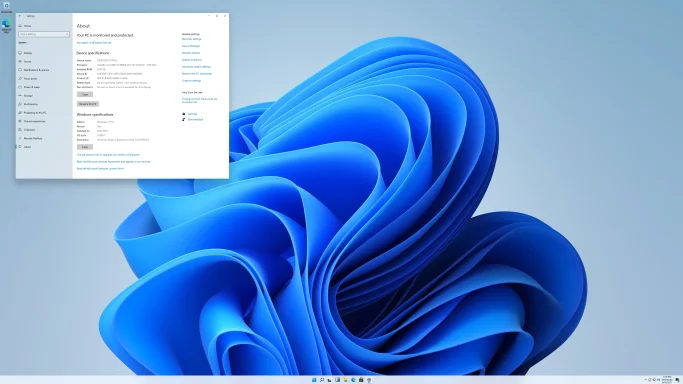This screenshot has height=384, width=683.
Task: Copy the Windows specifications
Action: (85, 147)
